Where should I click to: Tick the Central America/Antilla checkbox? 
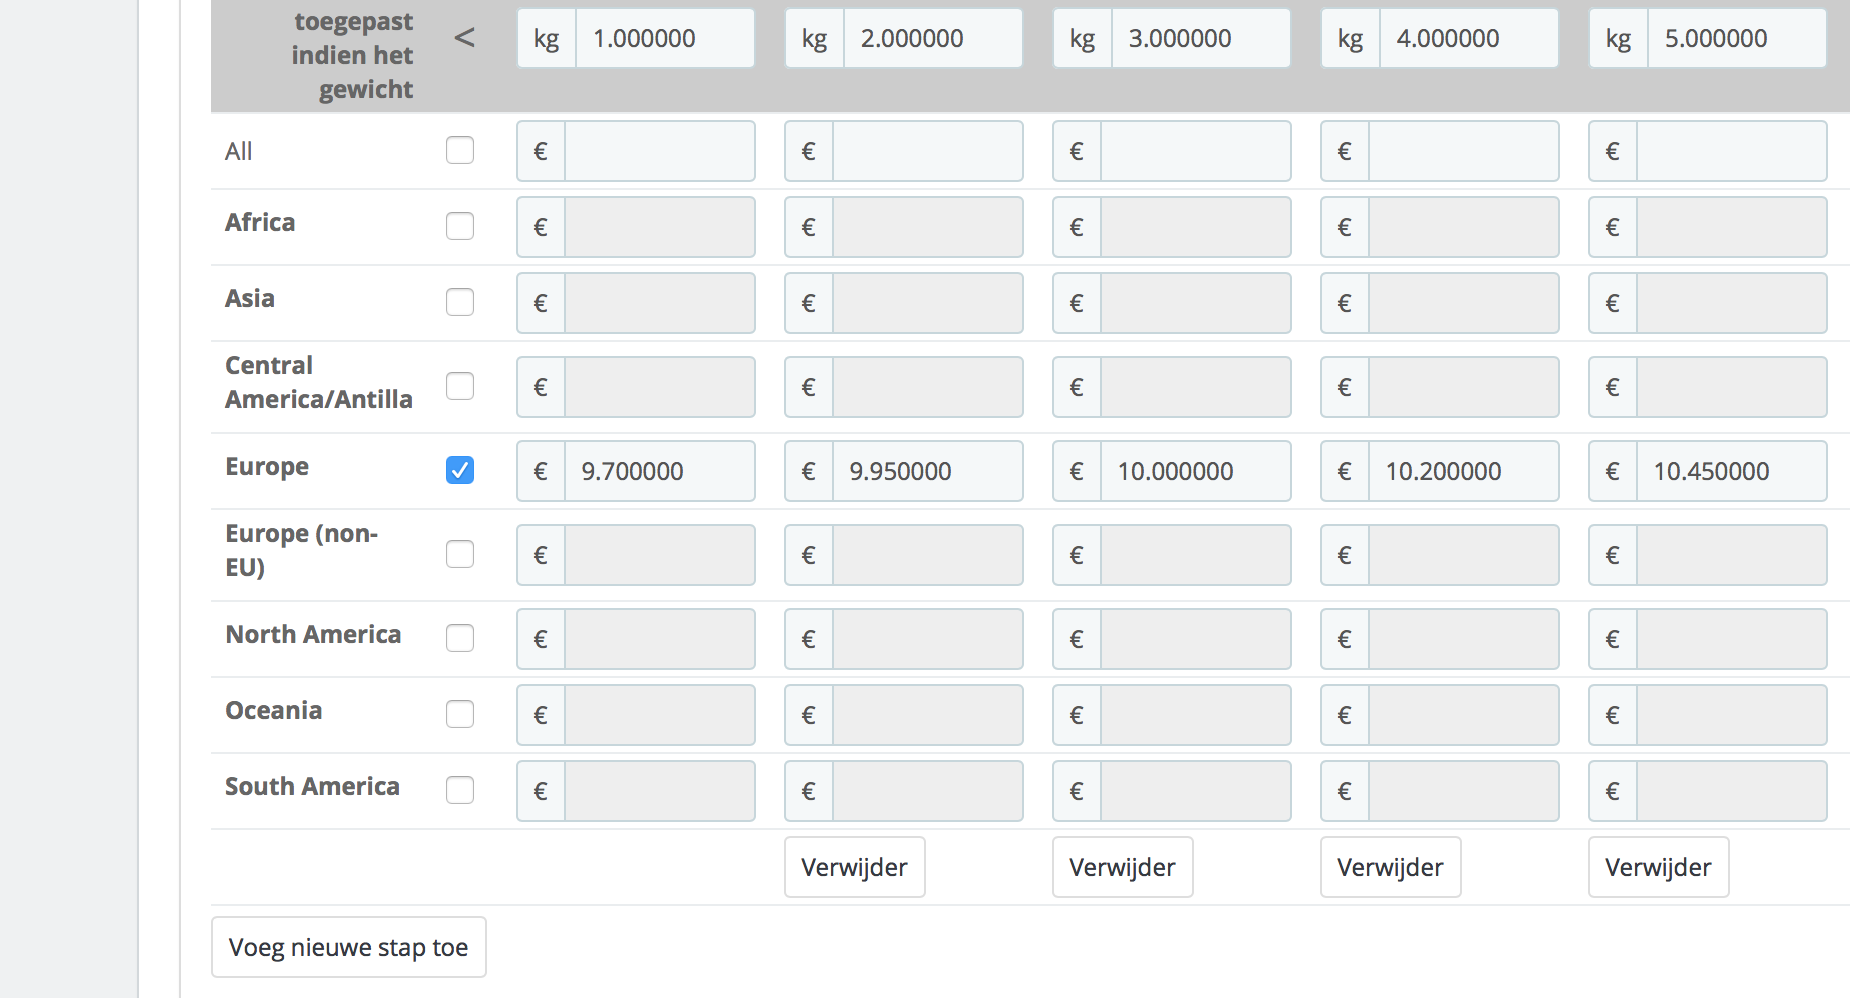[460, 386]
